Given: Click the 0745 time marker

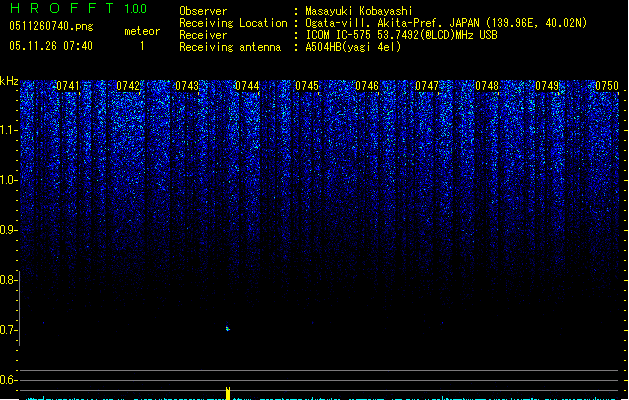Looking at the screenshot, I should [307, 86].
